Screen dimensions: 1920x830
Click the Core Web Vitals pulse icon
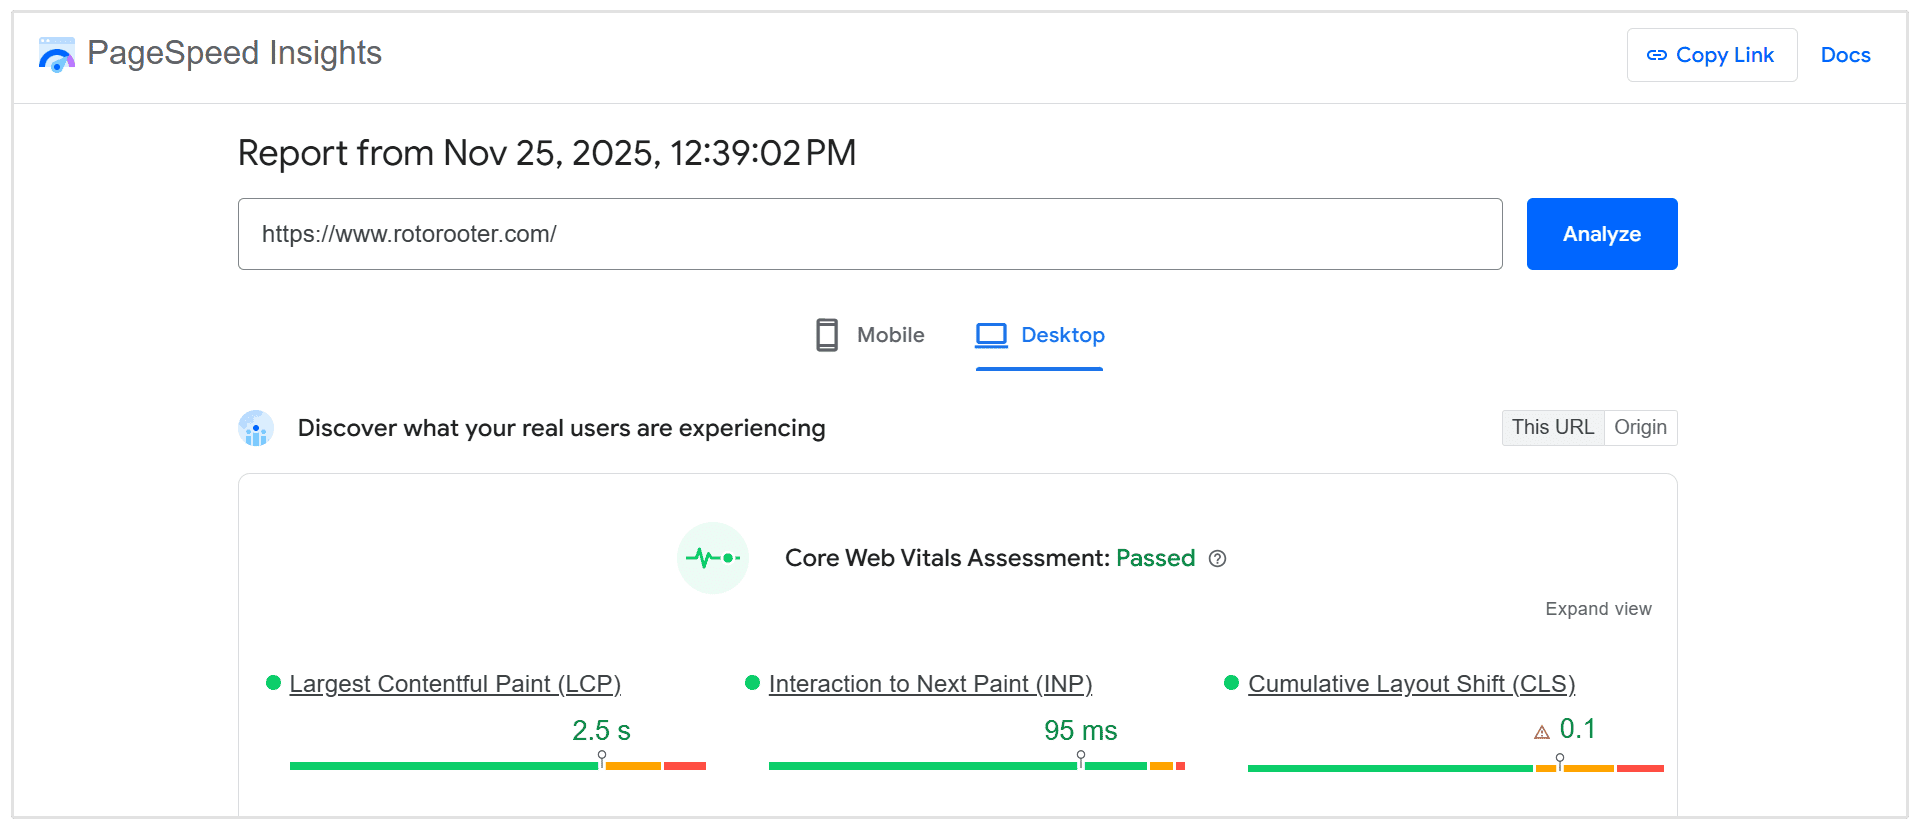pos(713,558)
